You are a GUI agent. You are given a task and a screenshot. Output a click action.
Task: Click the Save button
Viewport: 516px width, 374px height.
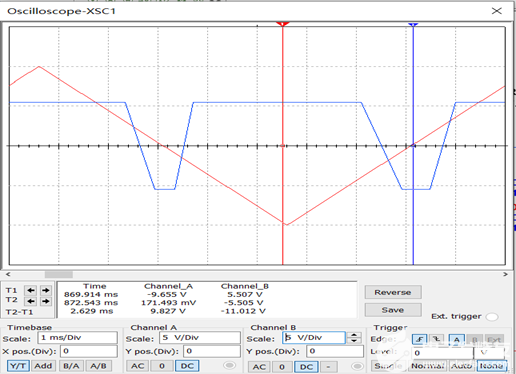pyautogui.click(x=393, y=310)
